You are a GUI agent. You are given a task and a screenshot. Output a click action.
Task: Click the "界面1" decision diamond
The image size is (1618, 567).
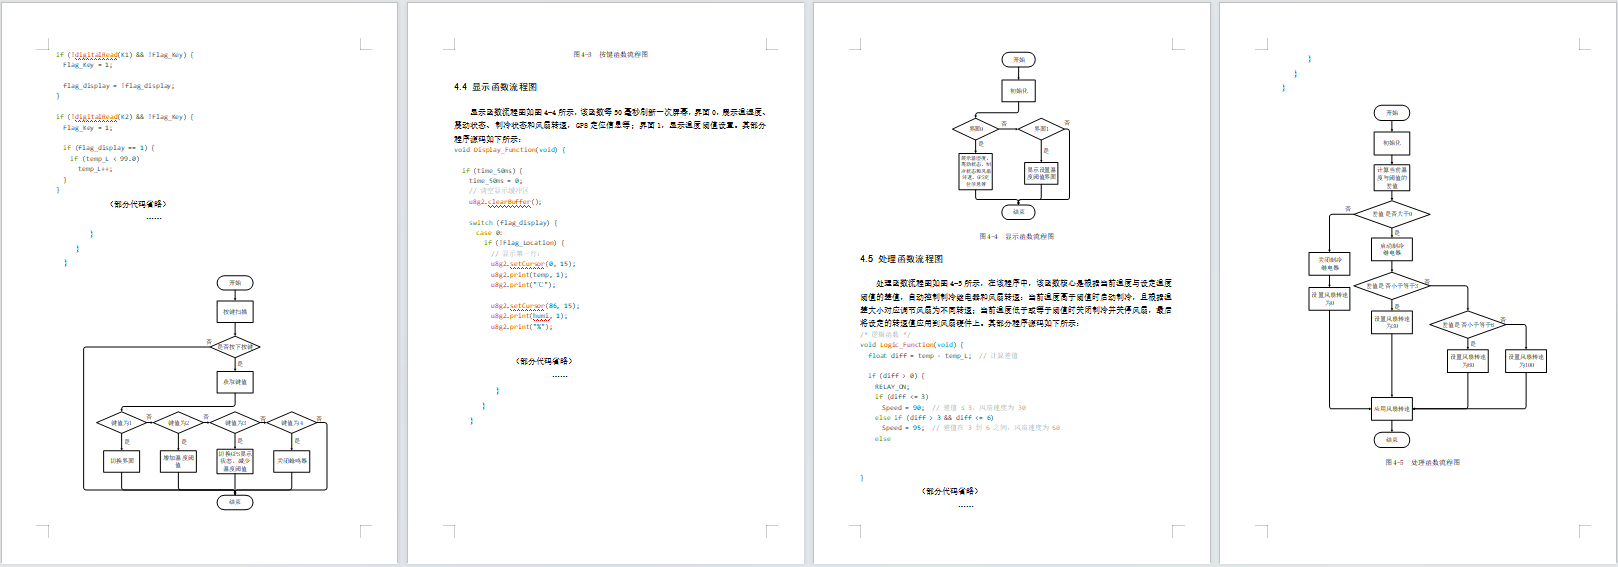click(1041, 128)
